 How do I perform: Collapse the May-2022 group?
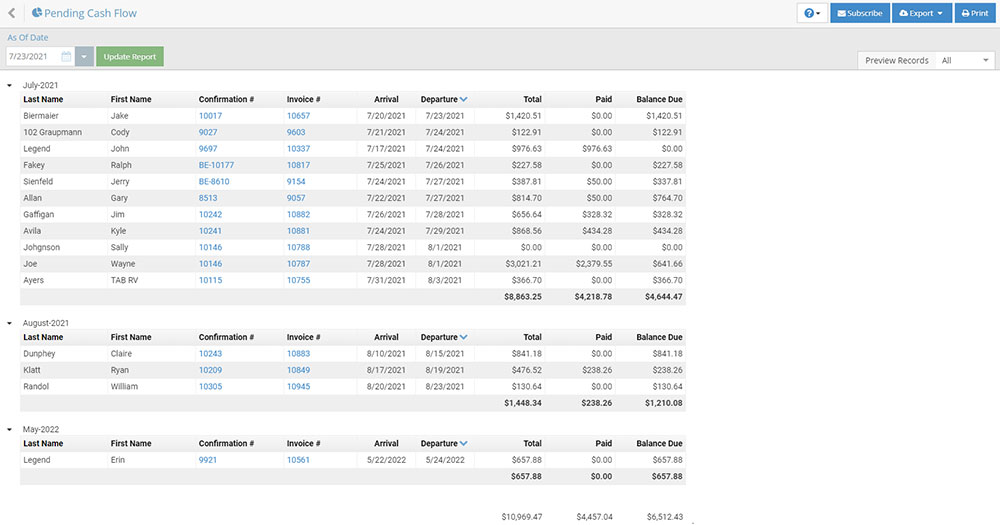pyautogui.click(x=10, y=430)
